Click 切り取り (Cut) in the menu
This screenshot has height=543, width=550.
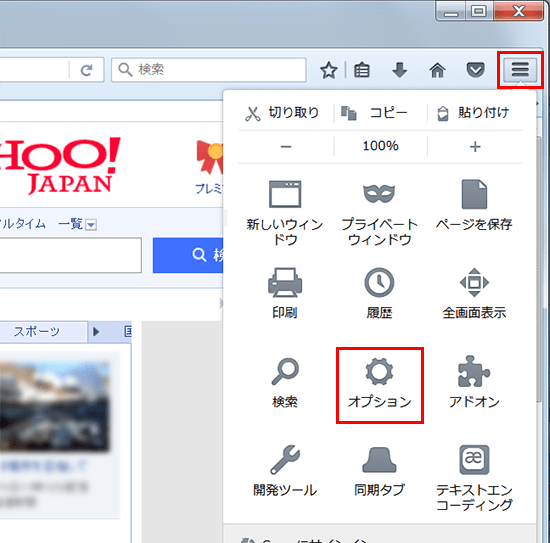click(x=282, y=113)
